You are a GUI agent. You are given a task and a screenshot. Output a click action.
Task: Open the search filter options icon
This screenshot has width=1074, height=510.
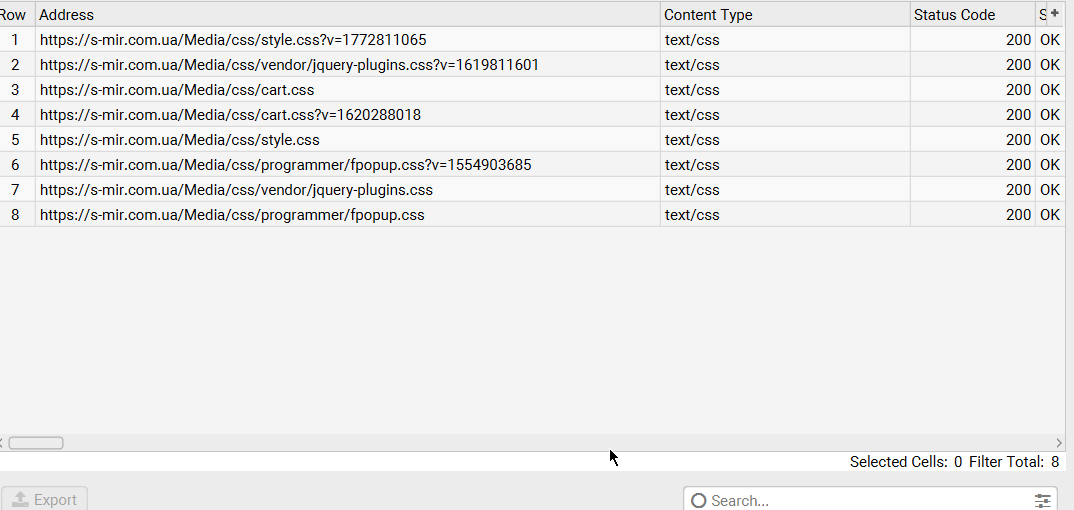pos(1043,500)
